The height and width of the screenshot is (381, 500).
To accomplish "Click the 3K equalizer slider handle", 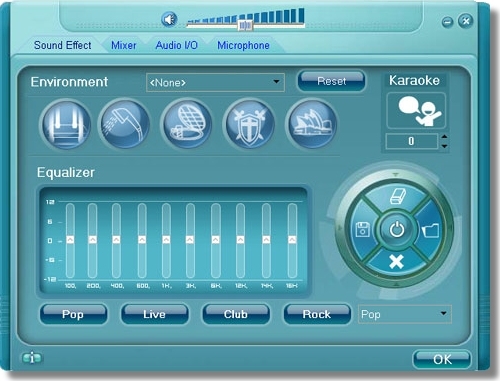I will click(x=190, y=240).
